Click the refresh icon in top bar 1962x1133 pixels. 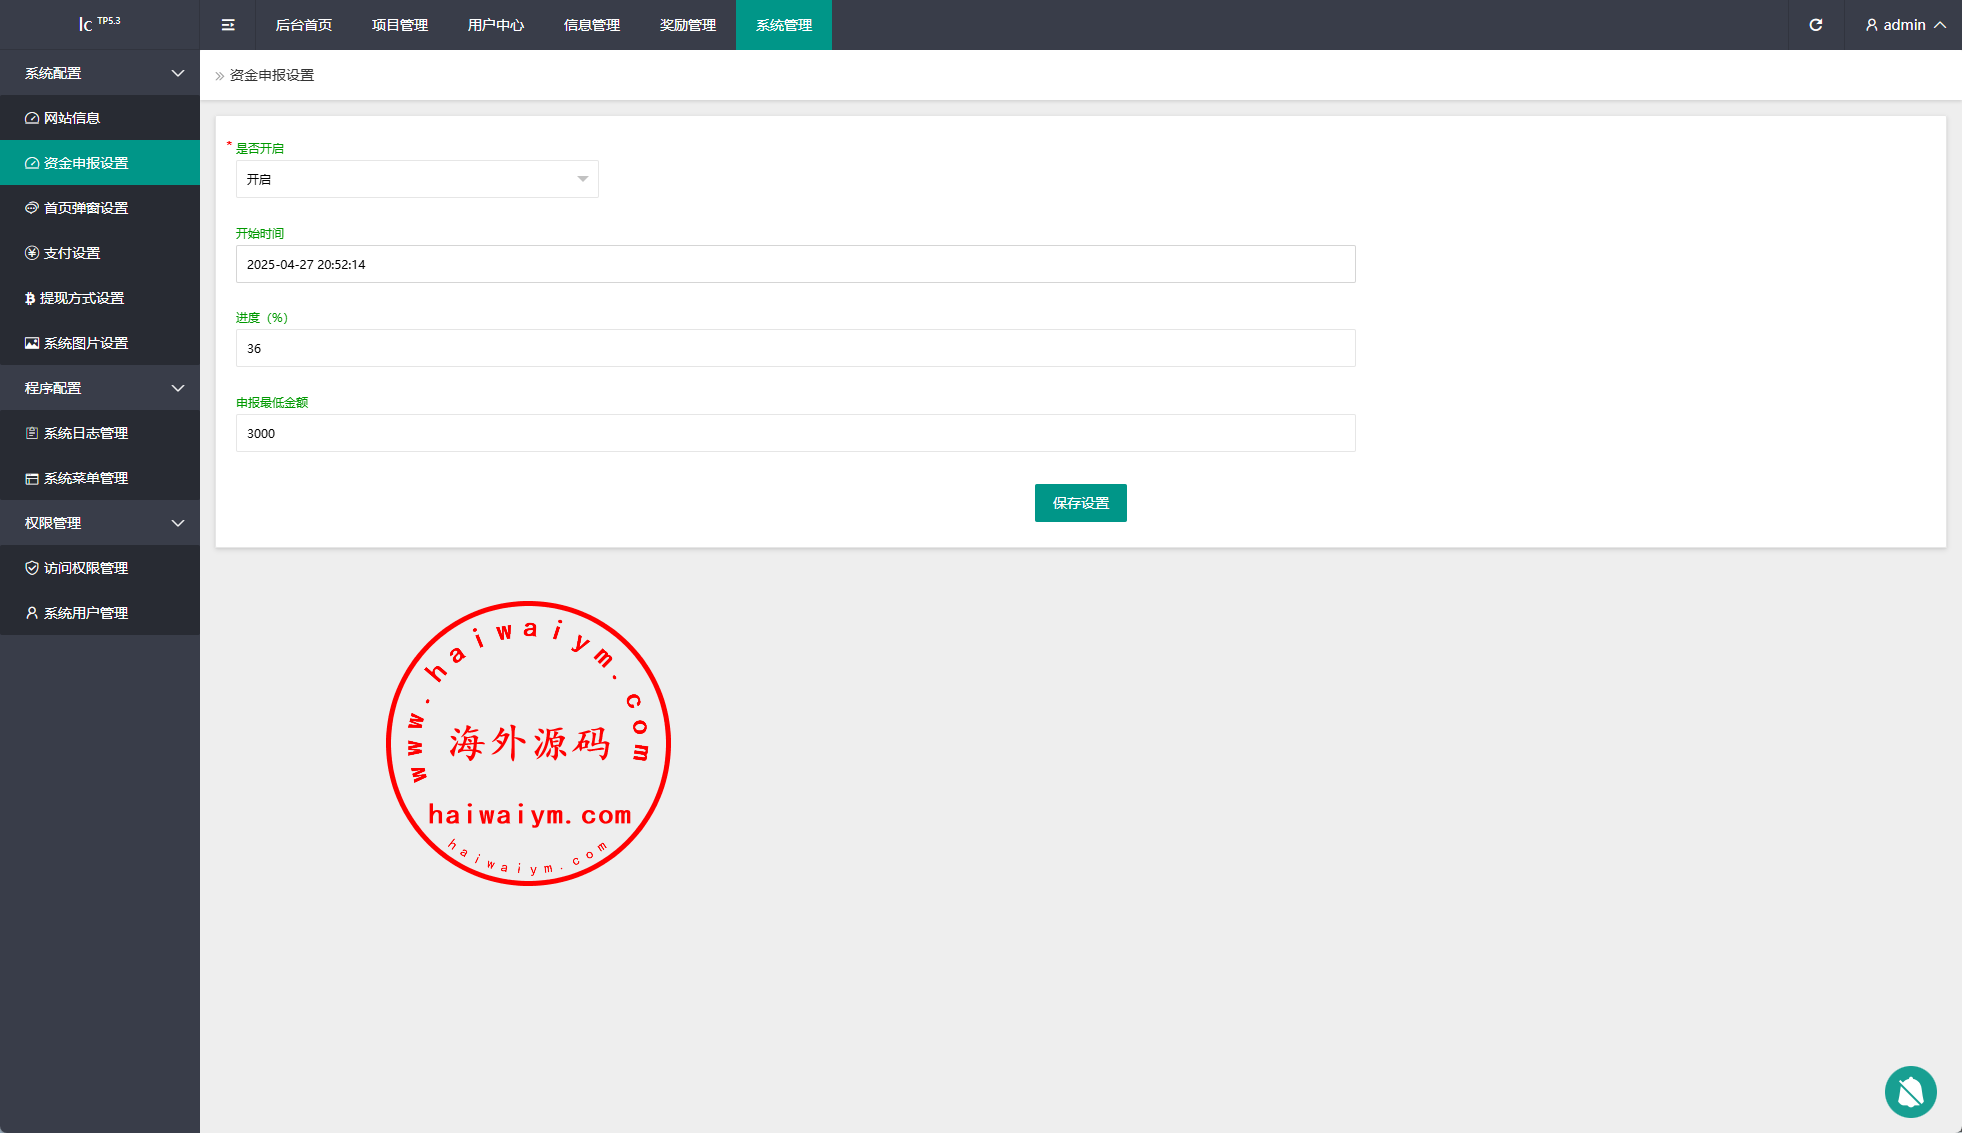pos(1816,25)
